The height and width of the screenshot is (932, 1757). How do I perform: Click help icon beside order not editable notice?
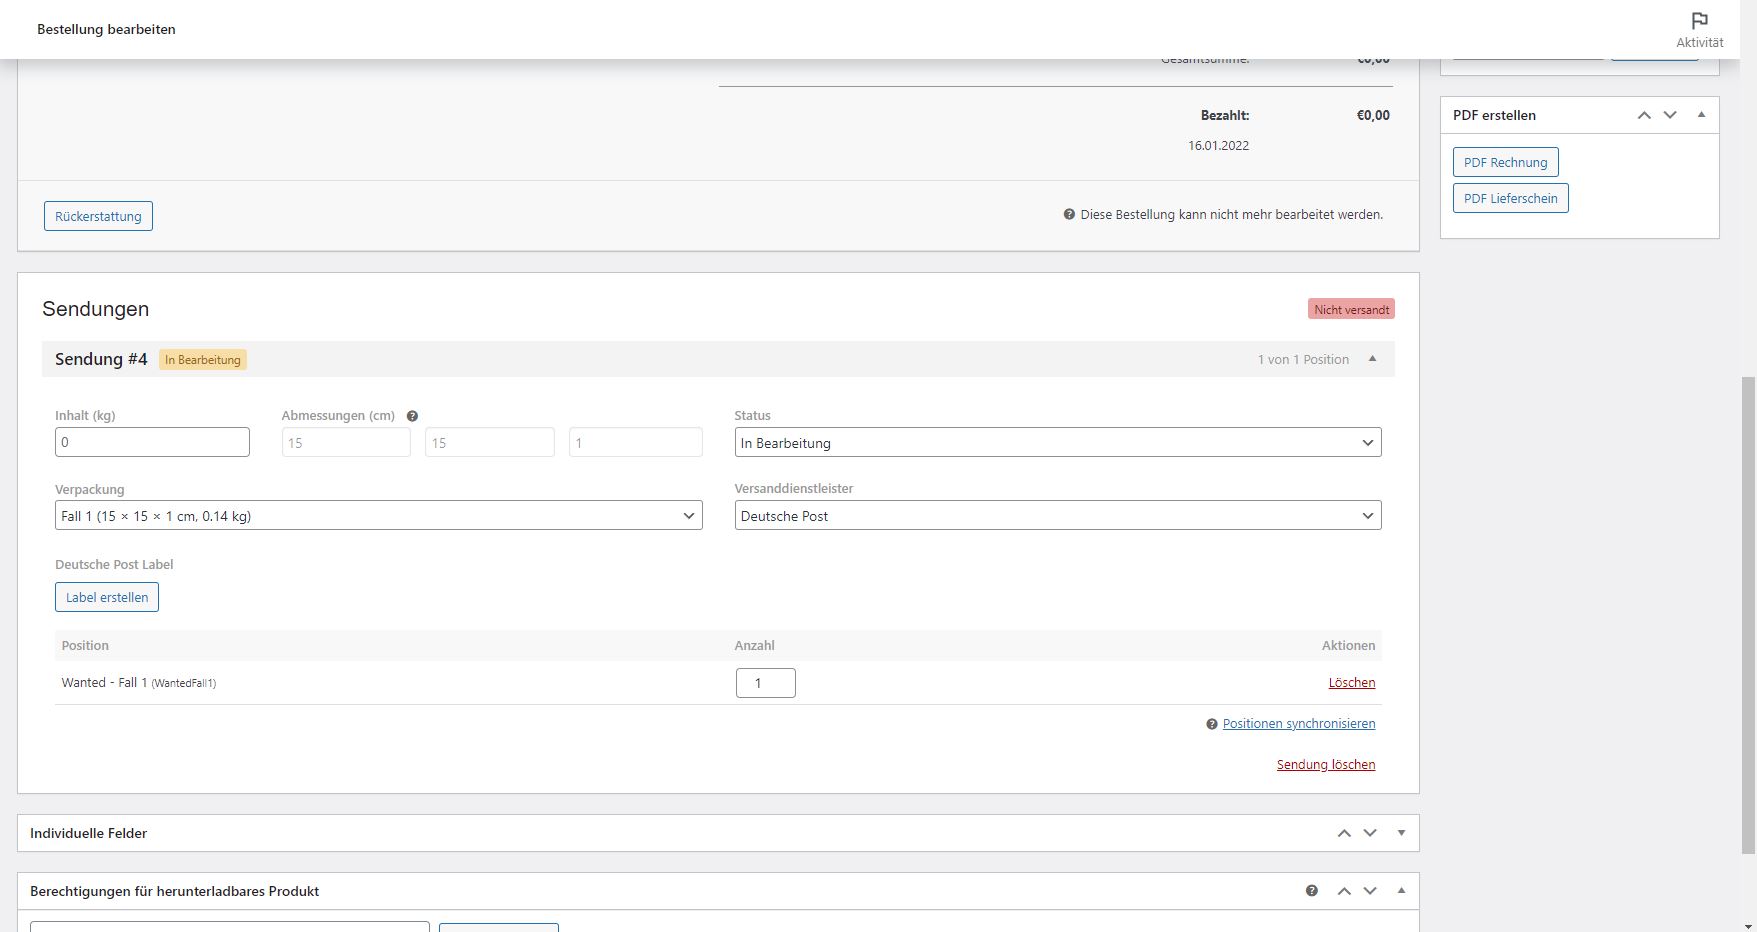pos(1069,214)
